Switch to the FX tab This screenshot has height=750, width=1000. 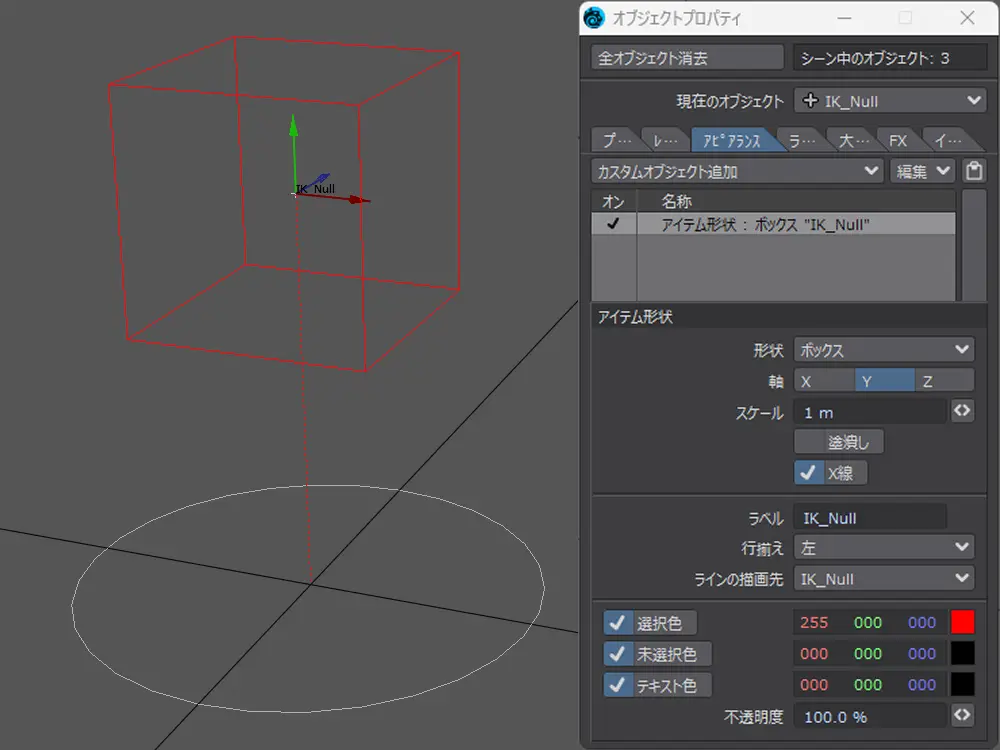(897, 140)
